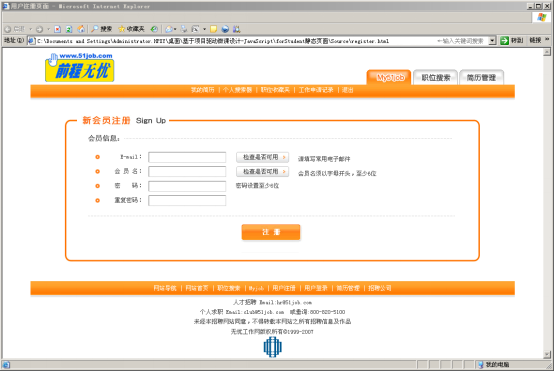Expand the address bar dropdown arrow
The width and height of the screenshot is (554, 372).
(x=492, y=41)
